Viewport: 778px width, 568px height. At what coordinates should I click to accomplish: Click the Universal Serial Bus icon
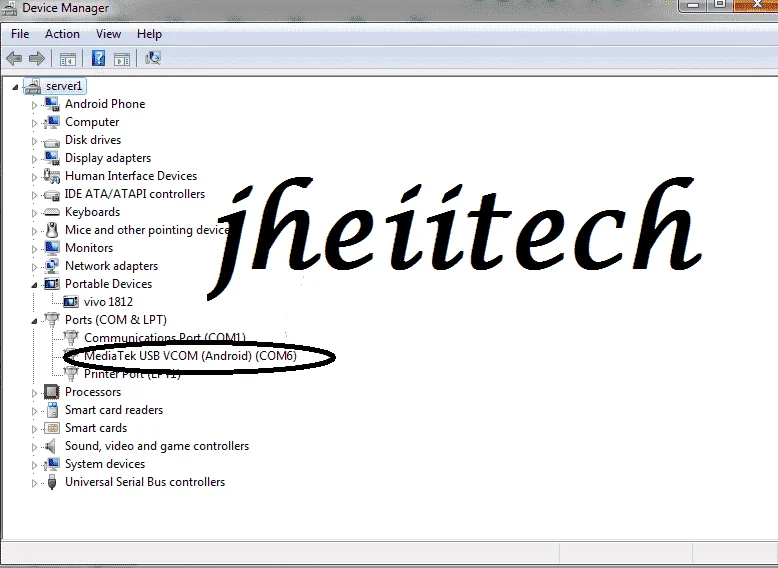point(52,482)
